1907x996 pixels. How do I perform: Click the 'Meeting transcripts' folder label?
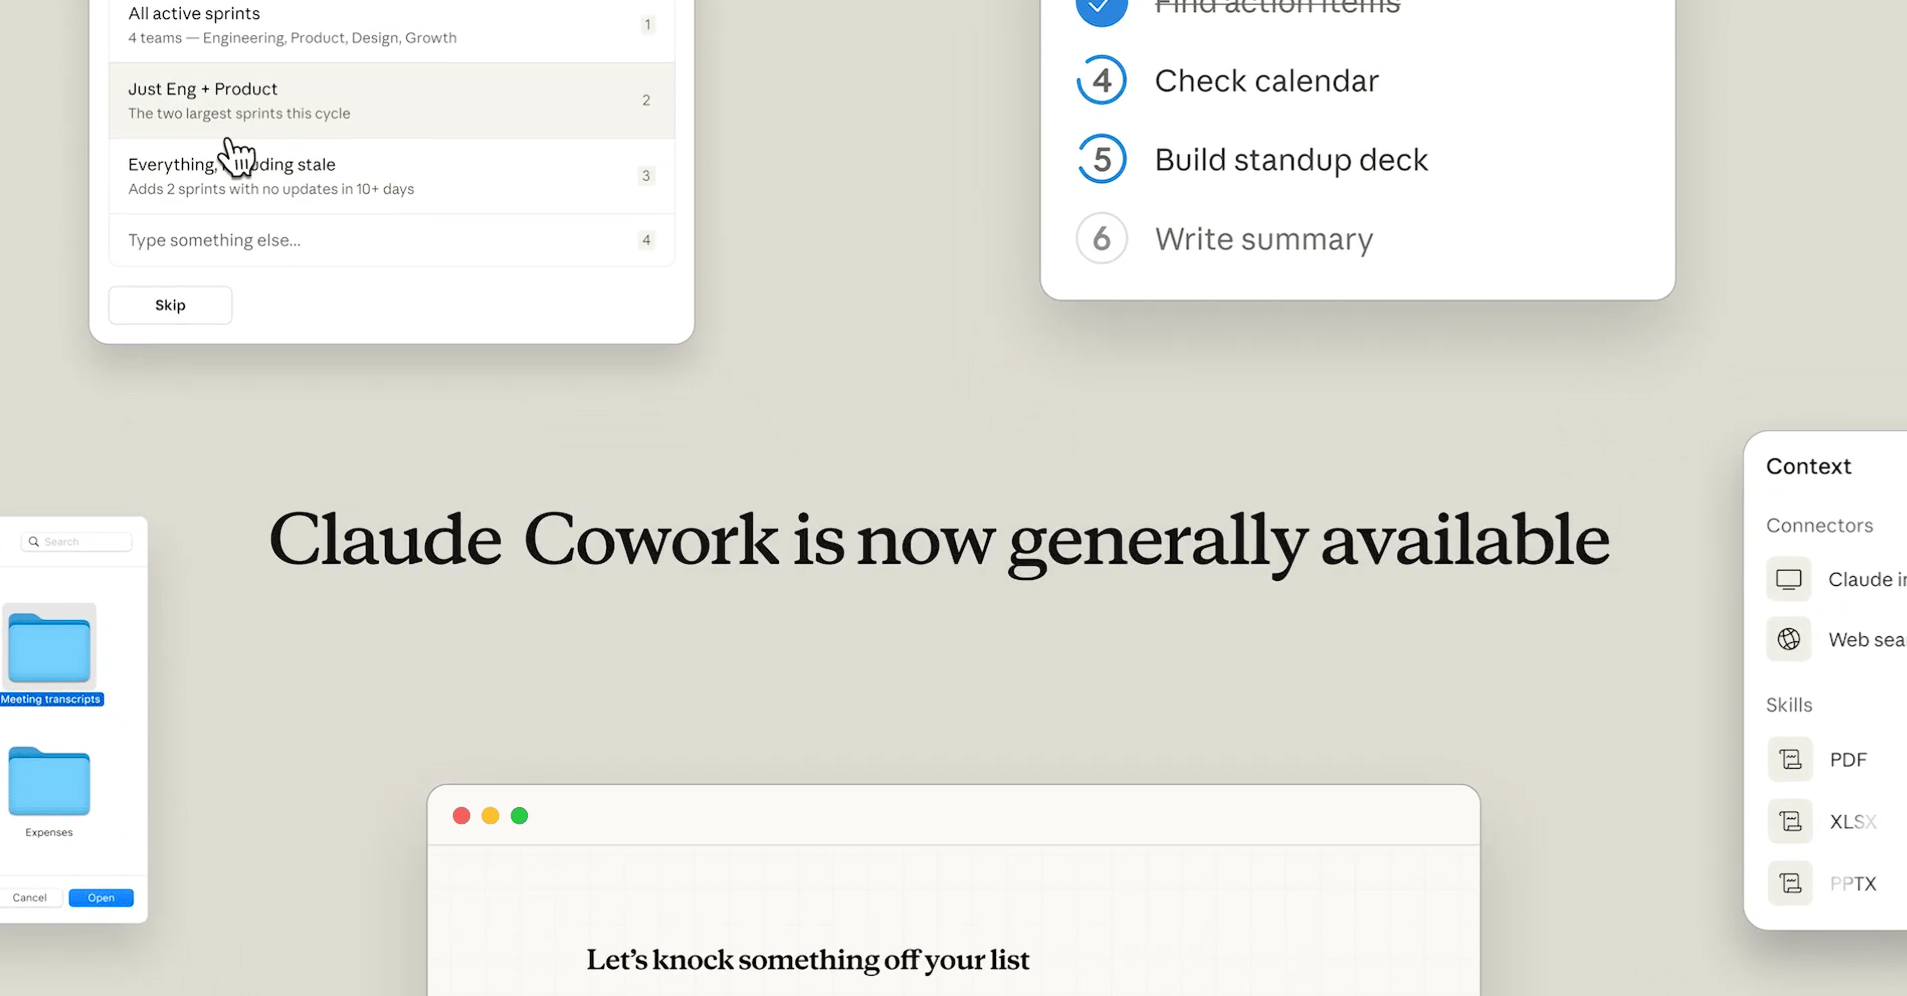(51, 699)
